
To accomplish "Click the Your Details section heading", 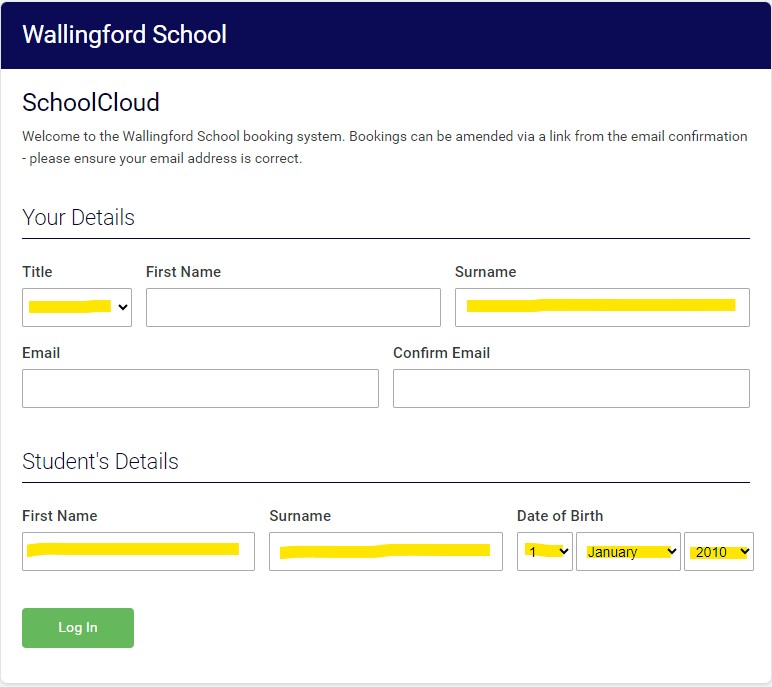I will click(x=78, y=217).
